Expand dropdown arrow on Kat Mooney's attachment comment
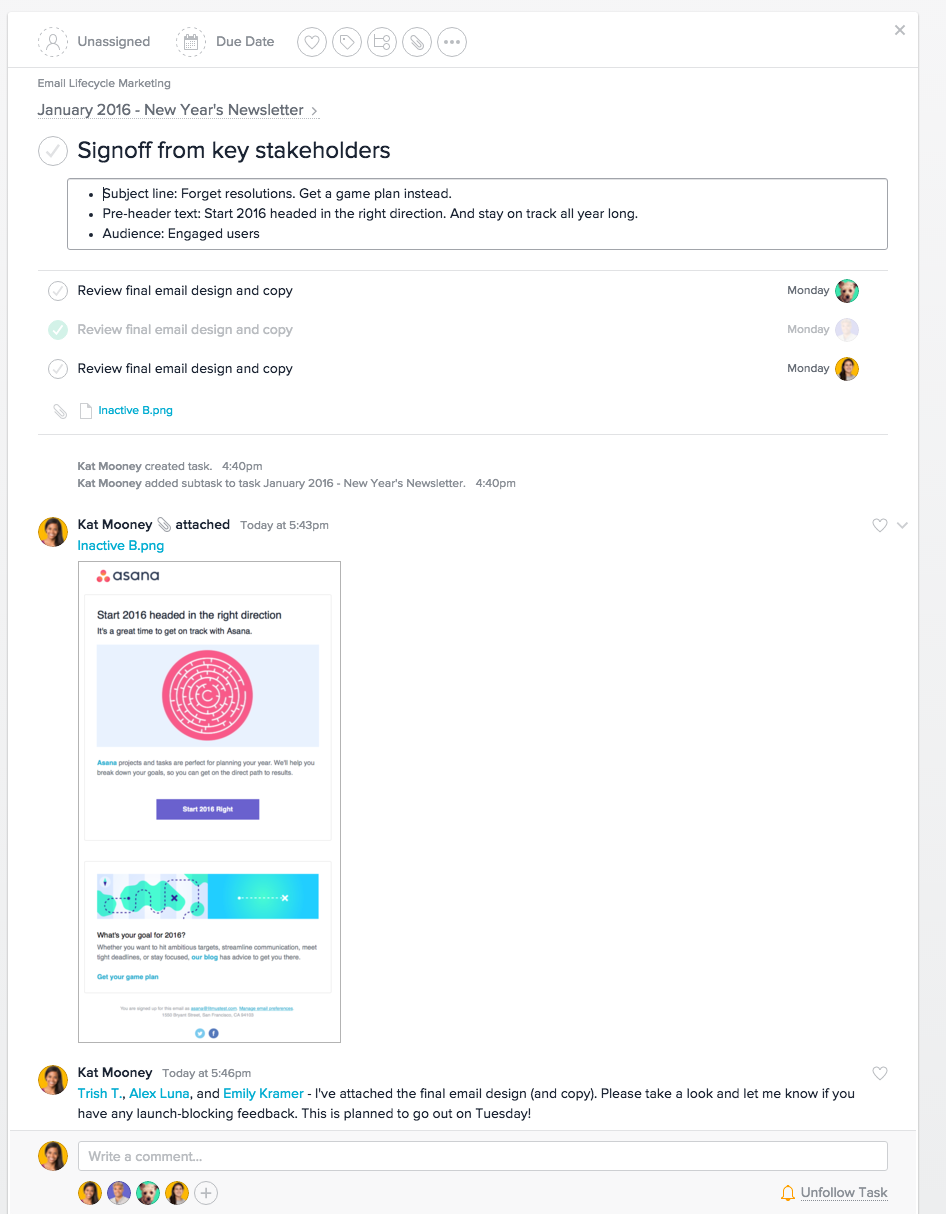The image size is (946, 1214). click(x=902, y=525)
